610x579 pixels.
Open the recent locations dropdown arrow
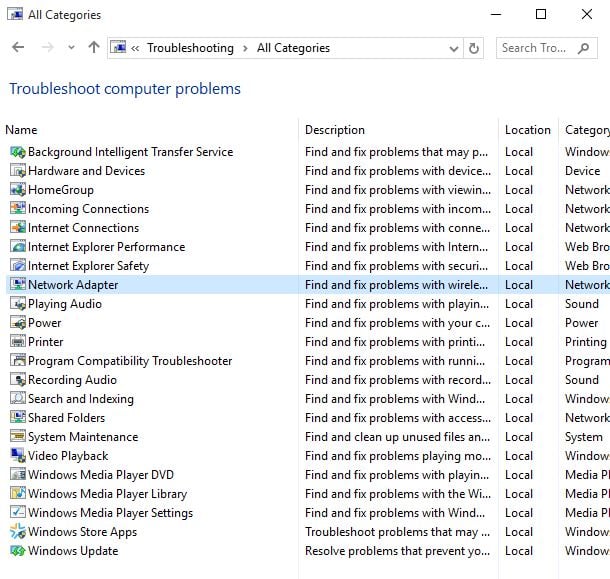click(71, 48)
